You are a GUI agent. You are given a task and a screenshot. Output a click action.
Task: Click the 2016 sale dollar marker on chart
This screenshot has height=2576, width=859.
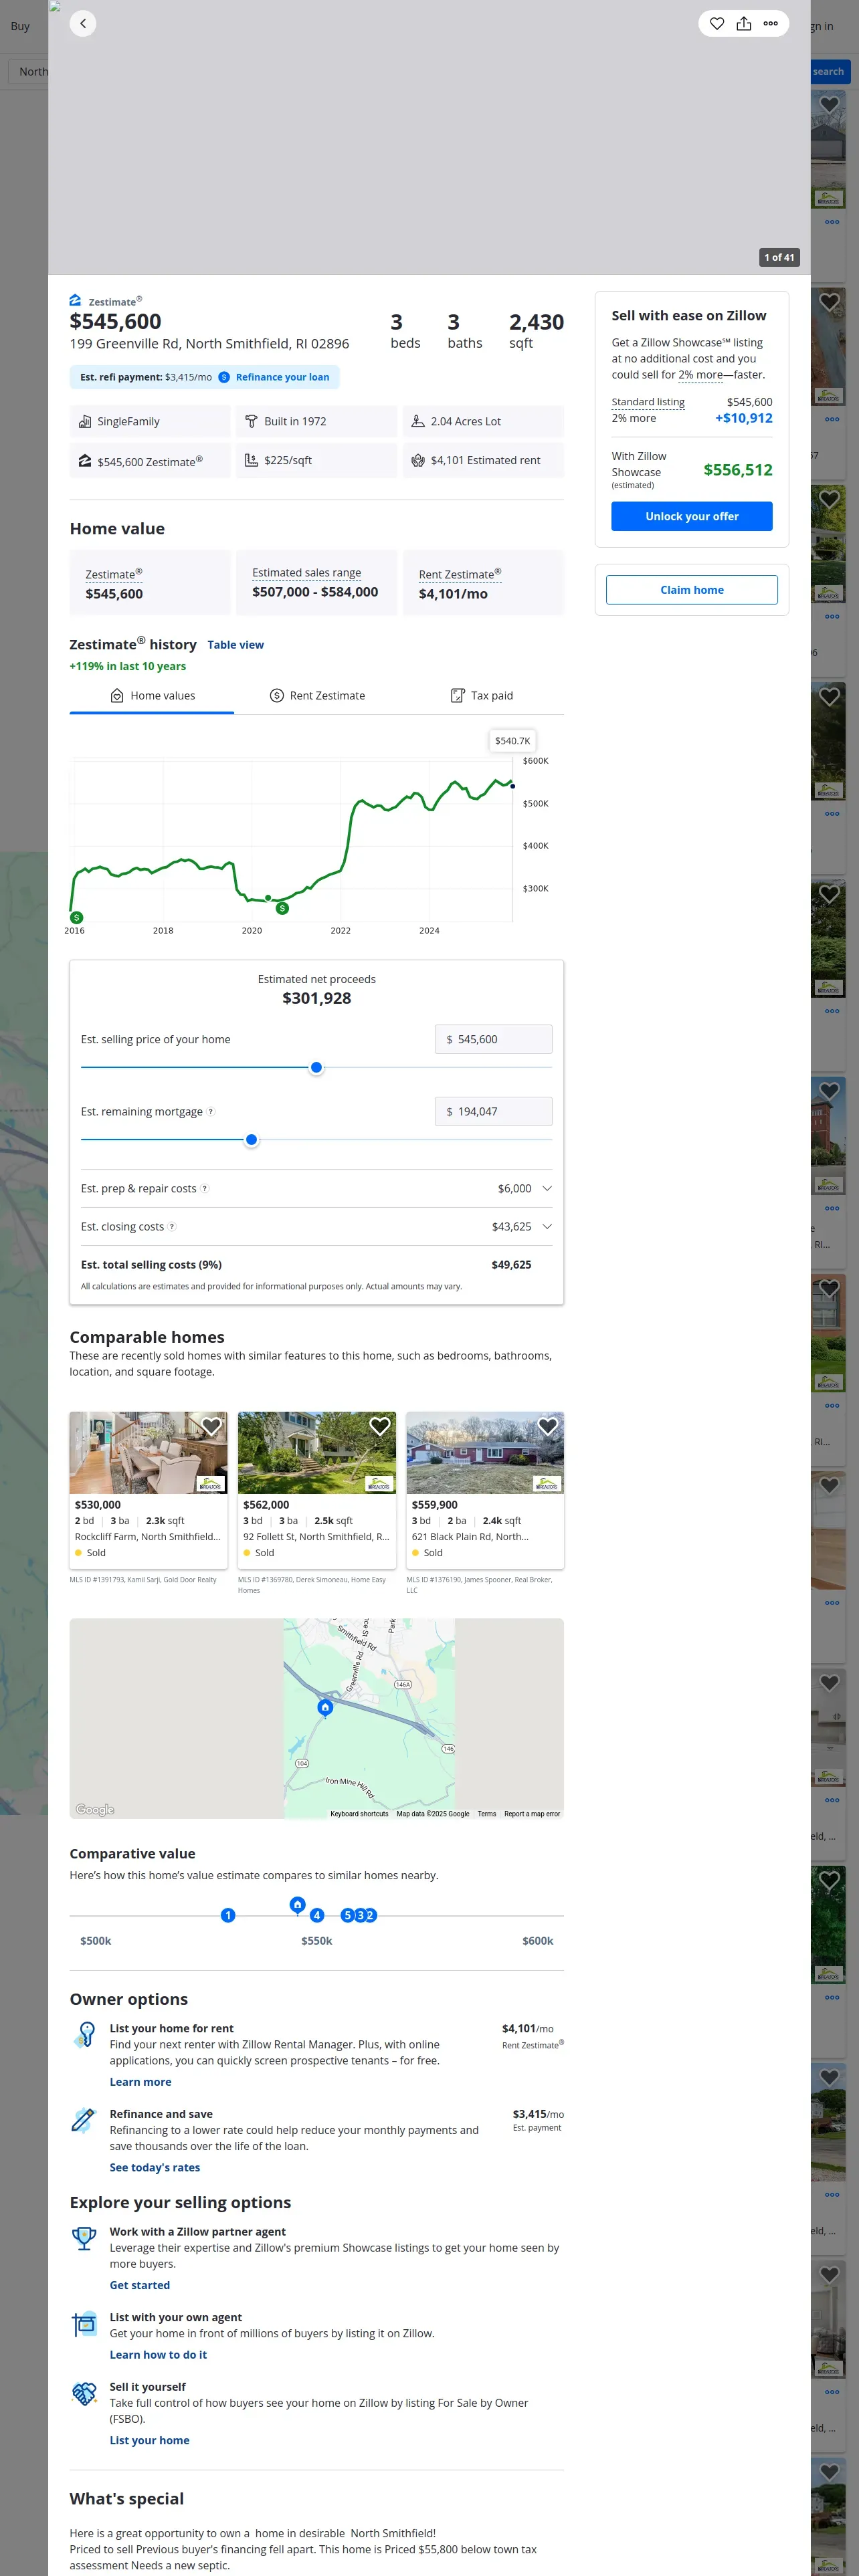(x=77, y=917)
